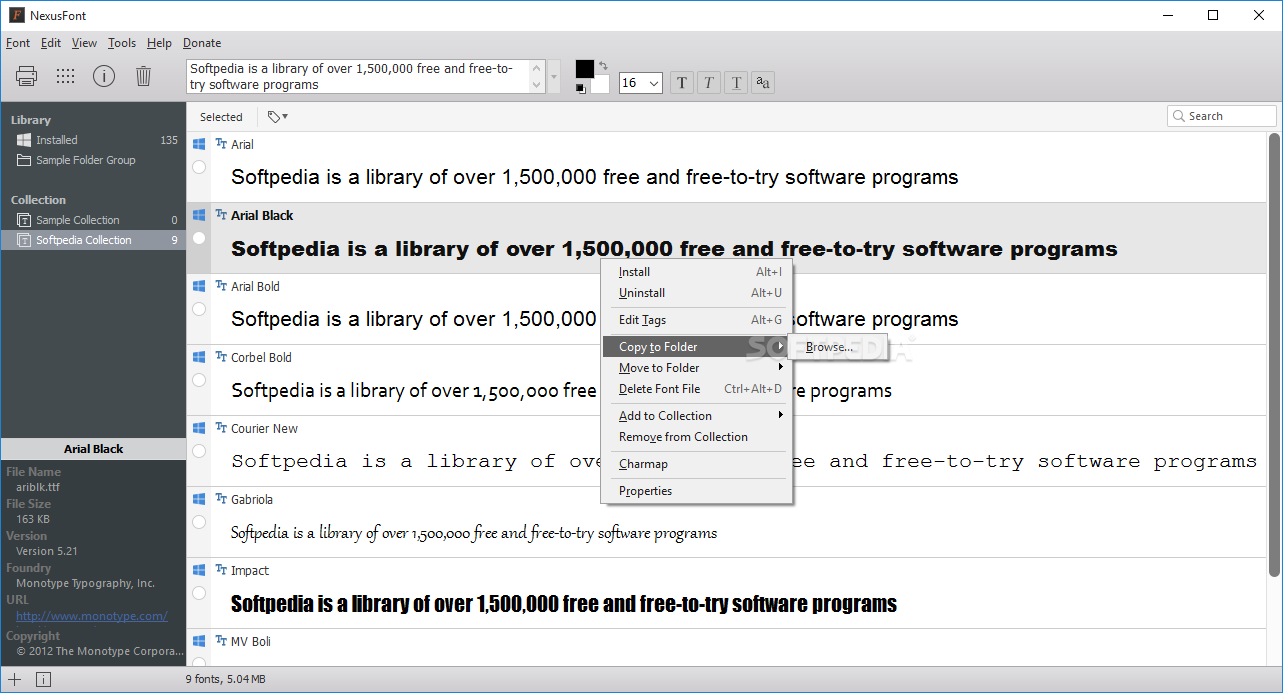
Task: Choose Uninstall from the context menu
Action: (x=696, y=293)
